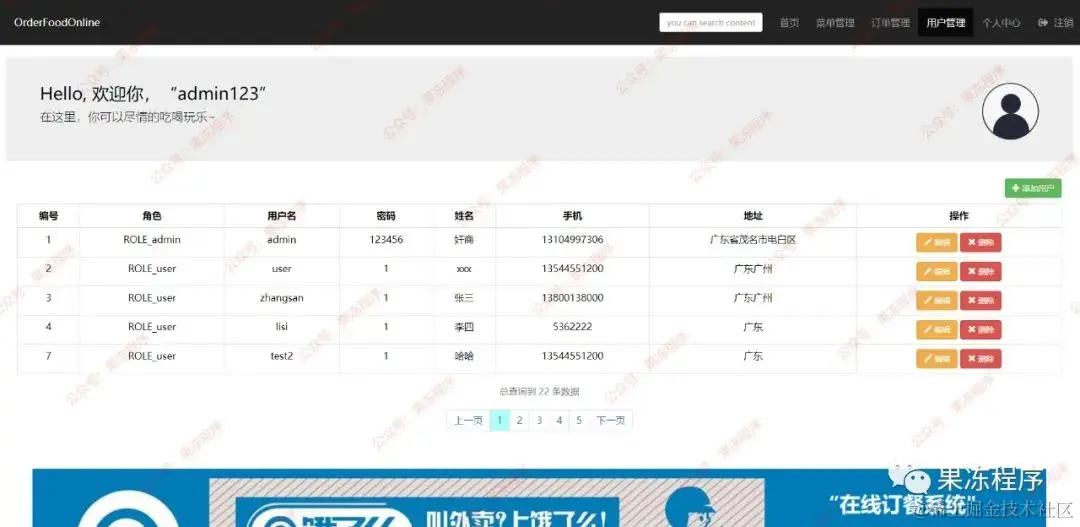Click the user avatar image

(1010, 112)
